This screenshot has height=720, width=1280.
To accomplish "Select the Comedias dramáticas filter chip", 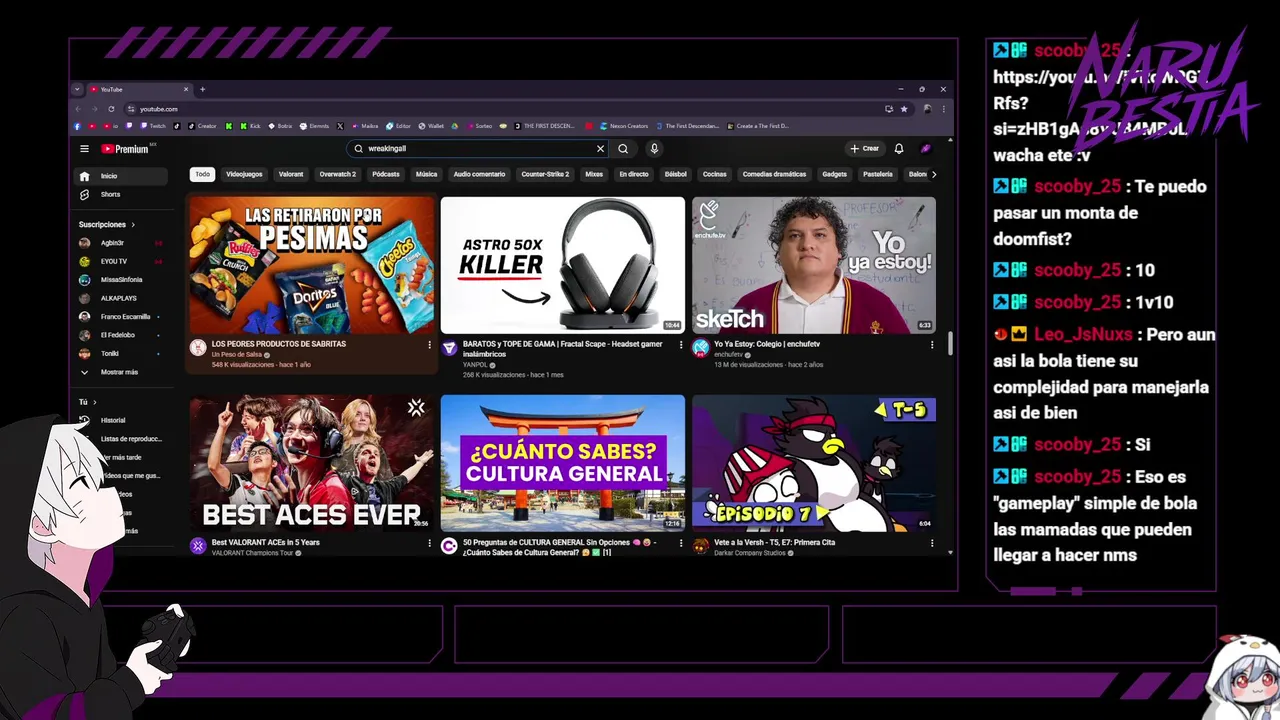I will pyautogui.click(x=774, y=174).
